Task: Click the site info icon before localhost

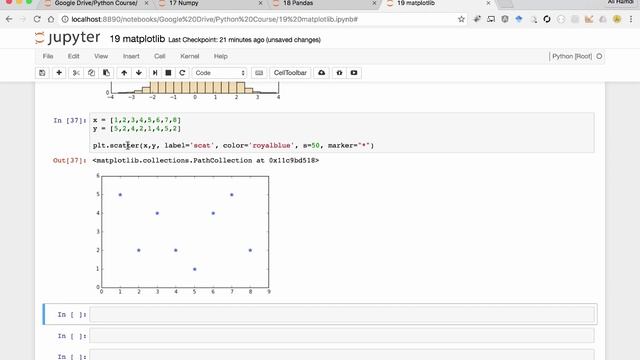Action: coord(65,19)
